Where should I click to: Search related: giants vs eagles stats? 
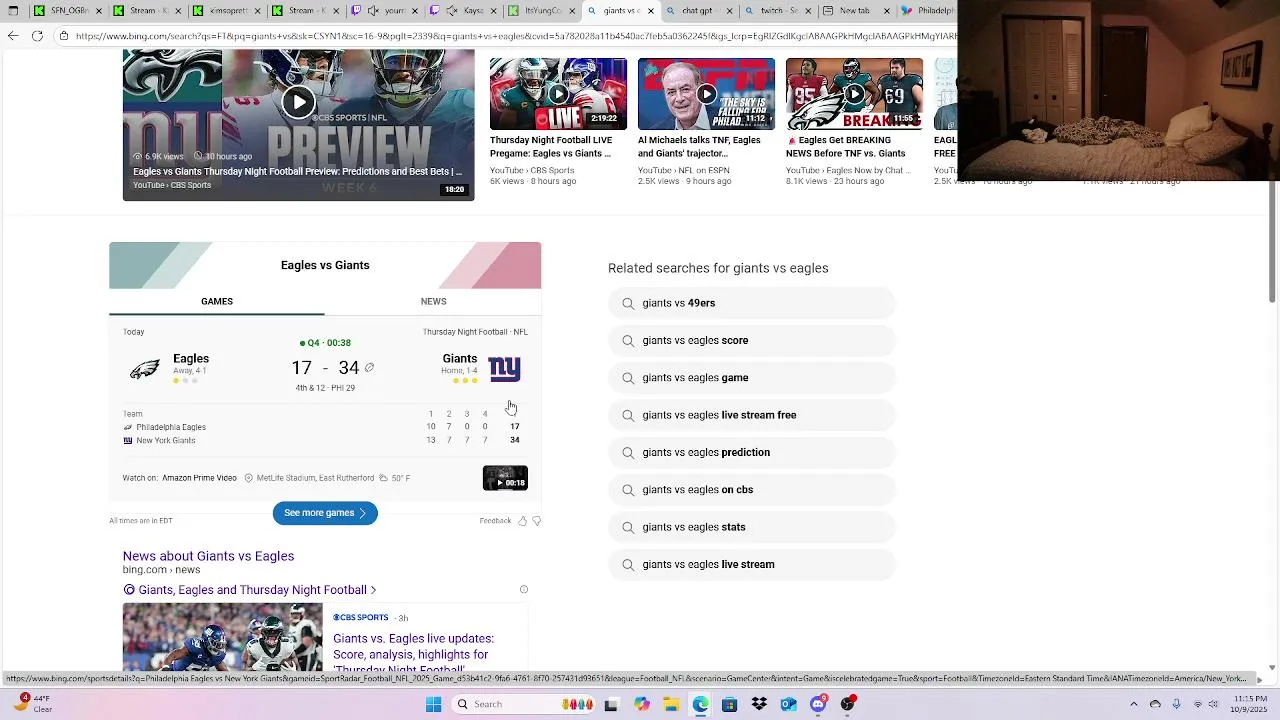coord(751,527)
